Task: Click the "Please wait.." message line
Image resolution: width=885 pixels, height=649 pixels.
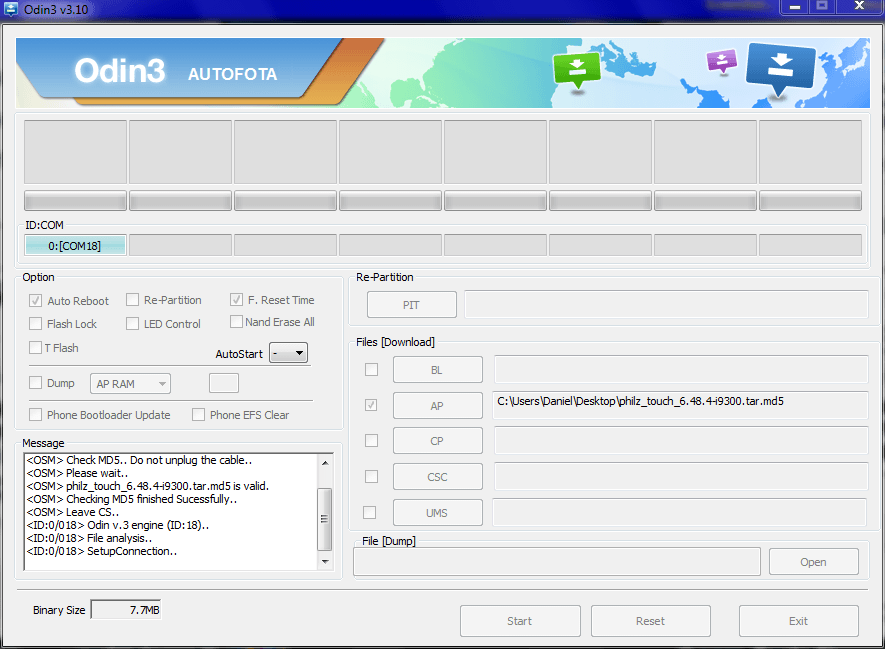Action: (77, 473)
